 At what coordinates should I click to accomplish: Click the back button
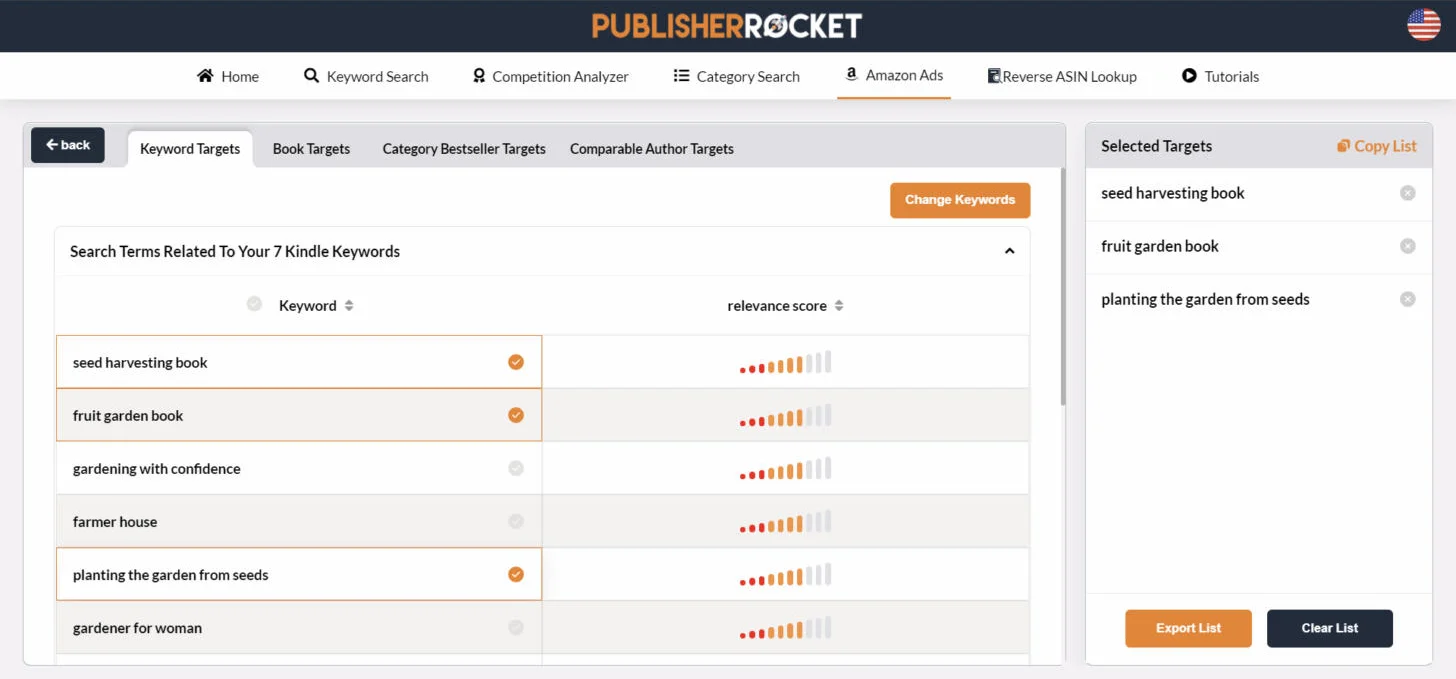coord(68,145)
